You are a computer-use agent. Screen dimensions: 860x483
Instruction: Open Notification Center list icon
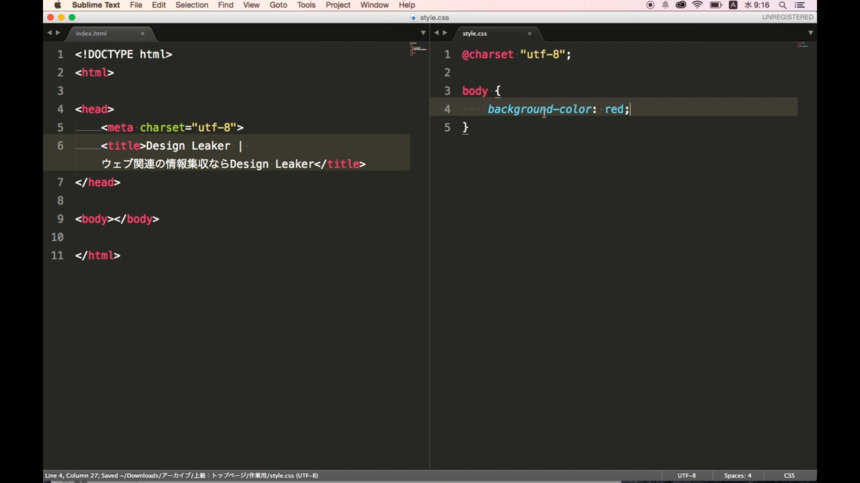800,5
